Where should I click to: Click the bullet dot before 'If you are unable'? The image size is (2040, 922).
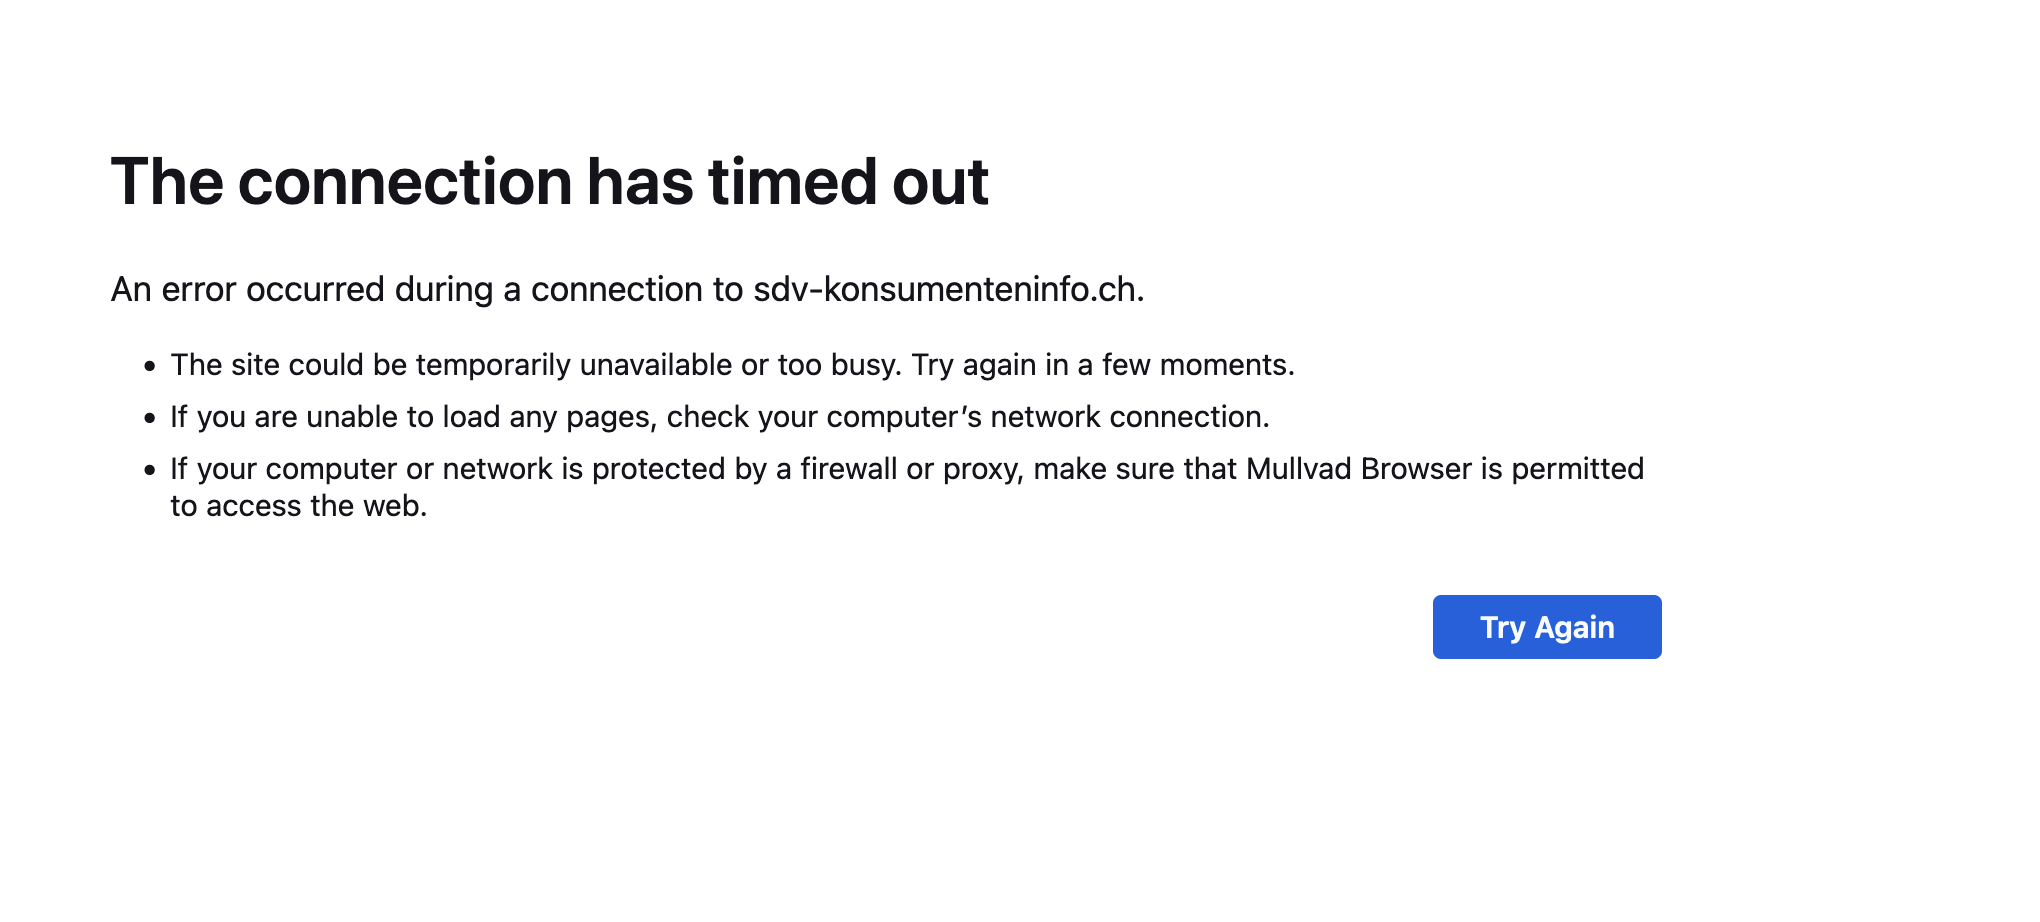[x=150, y=419]
